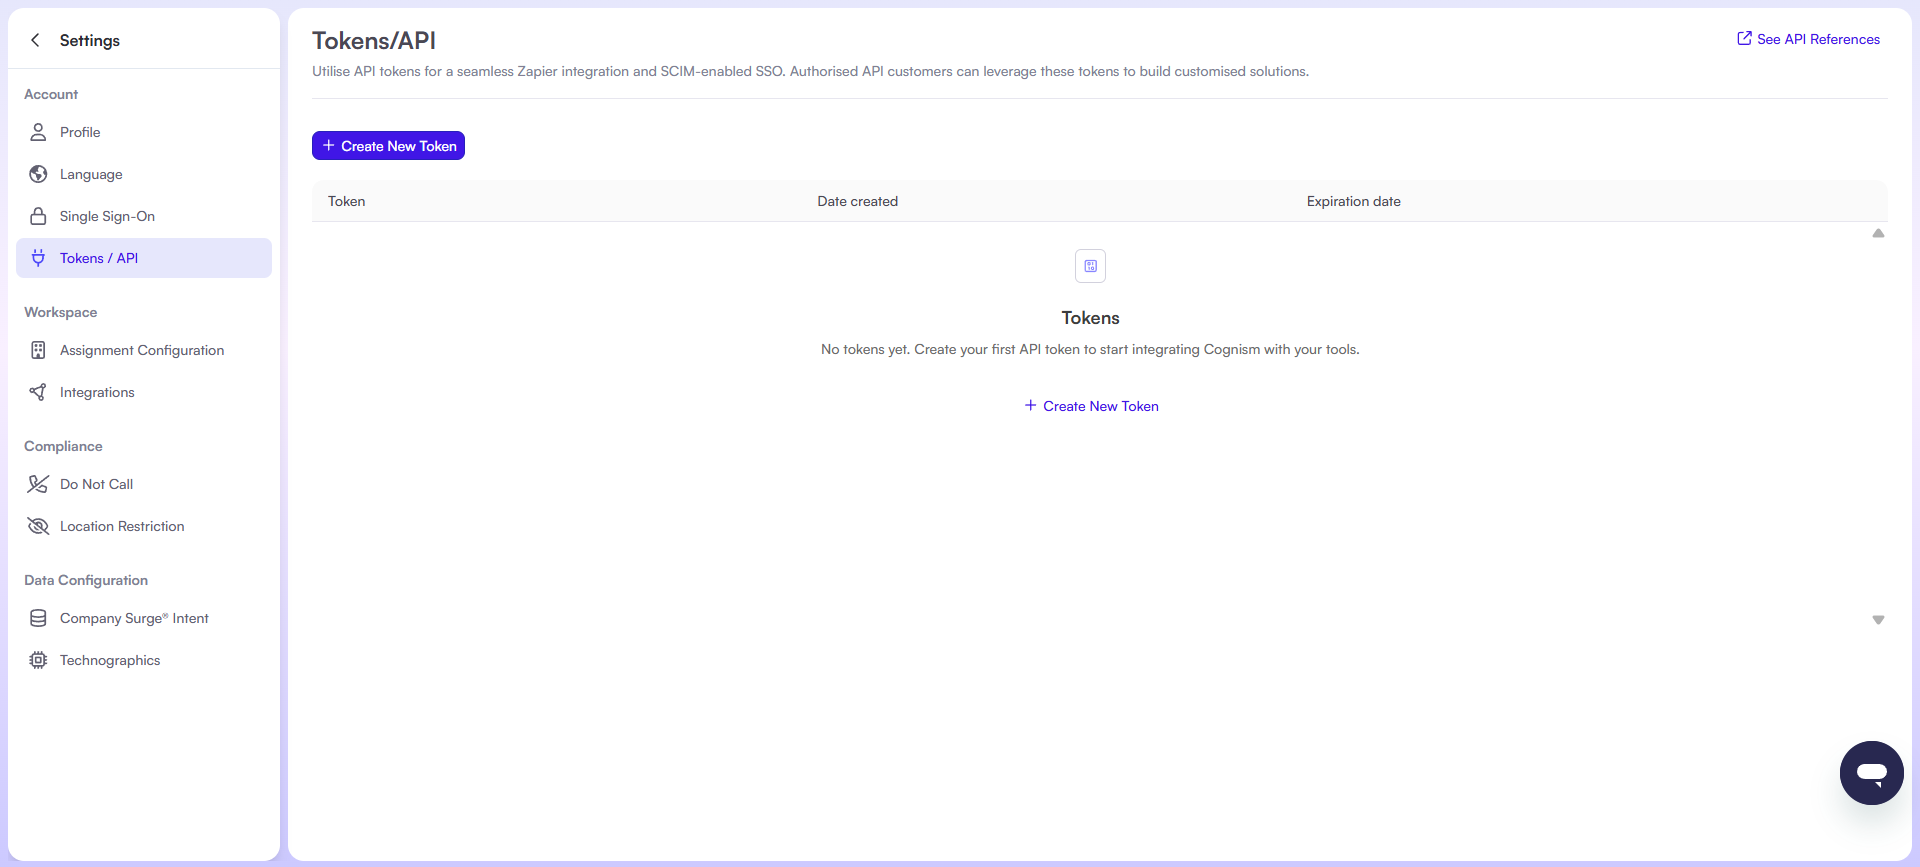Click the Do Not Call phone icon
The height and width of the screenshot is (867, 1920).
point(38,484)
